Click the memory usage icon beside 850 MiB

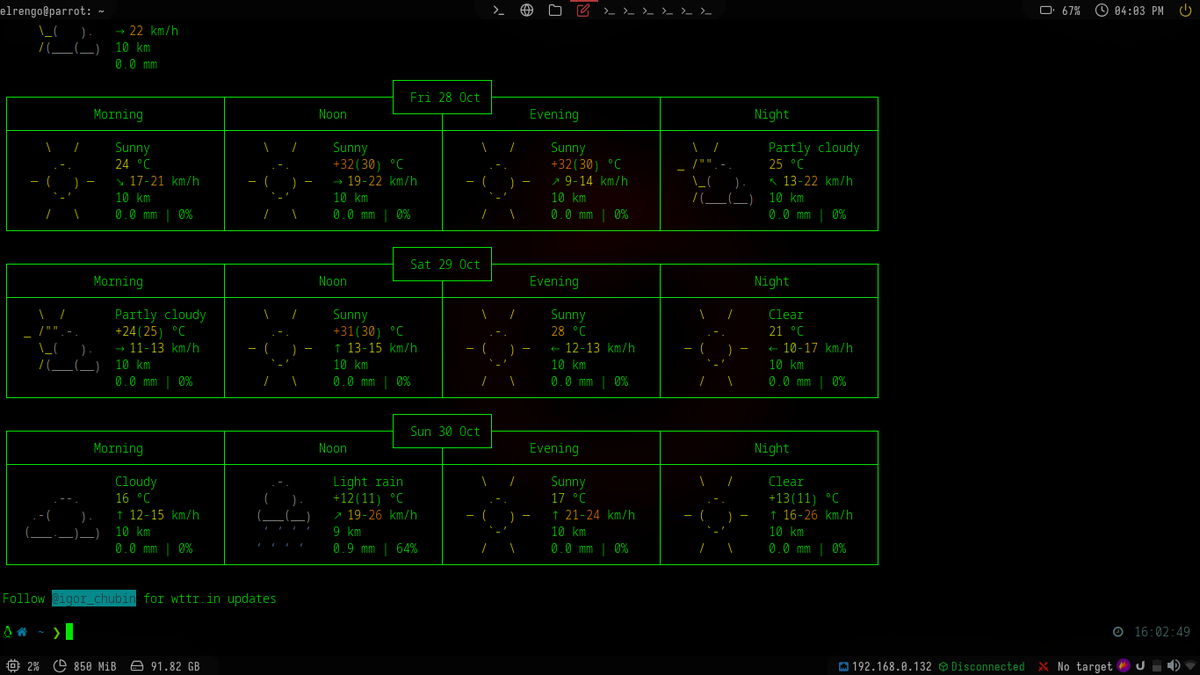60,666
